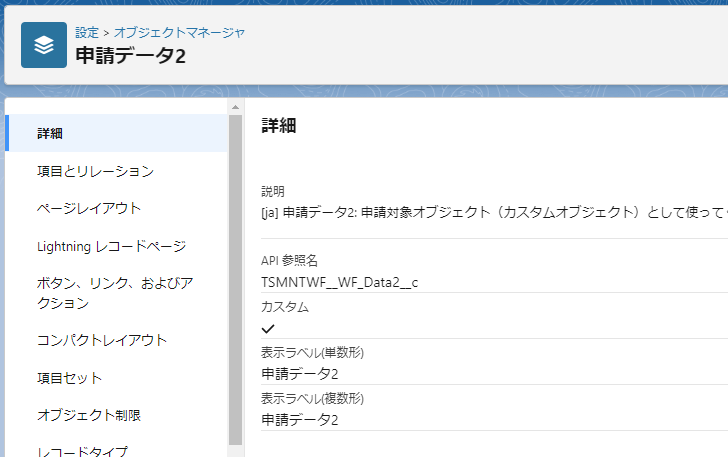Image resolution: width=728 pixels, height=457 pixels.
Task: Click the sidebar scrollbar up arrow
Action: [x=235, y=107]
